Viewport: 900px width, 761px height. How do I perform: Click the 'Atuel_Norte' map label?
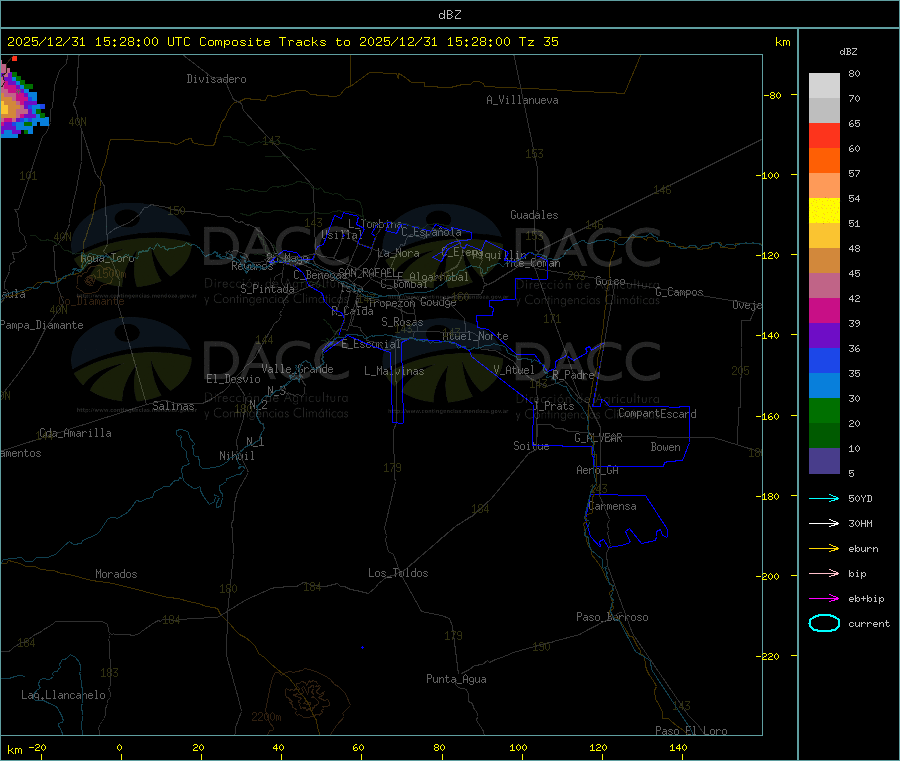475,336
